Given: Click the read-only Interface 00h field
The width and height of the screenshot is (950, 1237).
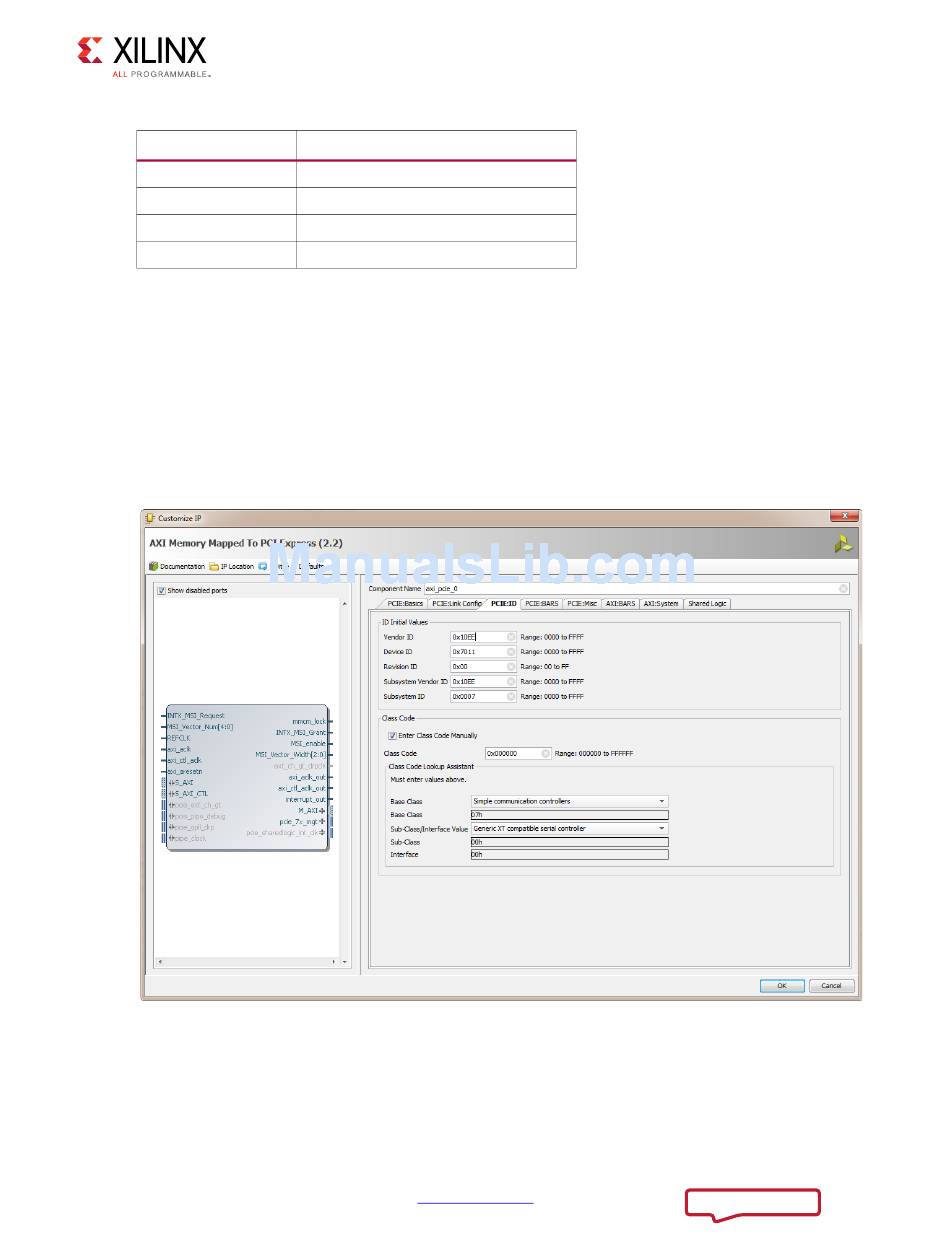Looking at the screenshot, I should click(x=570, y=855).
